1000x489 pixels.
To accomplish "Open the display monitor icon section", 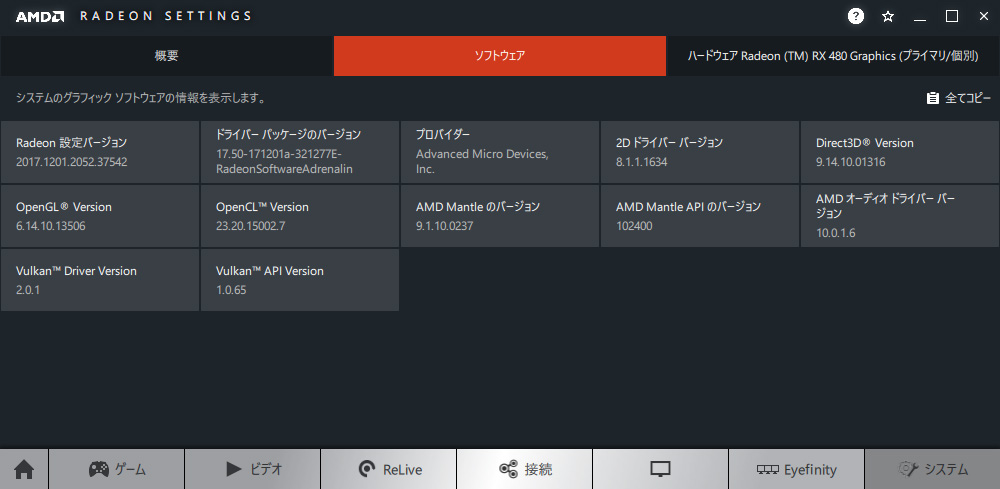I will point(660,469).
